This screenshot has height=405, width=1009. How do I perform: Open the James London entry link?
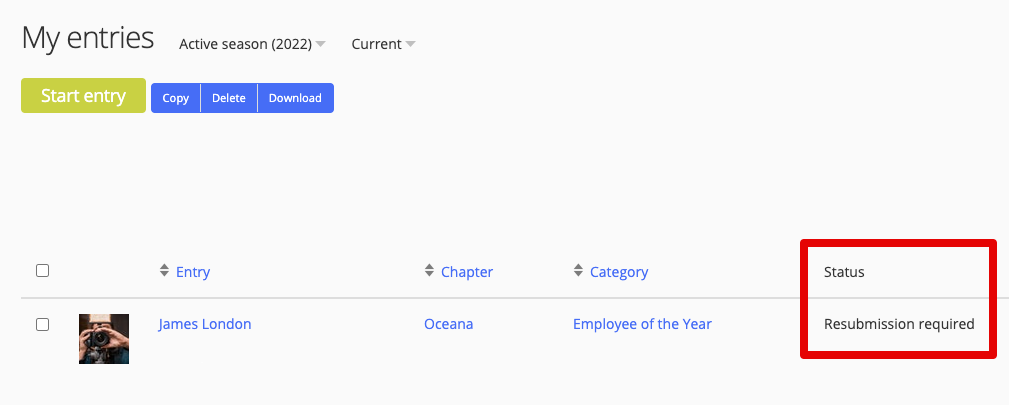coord(205,324)
